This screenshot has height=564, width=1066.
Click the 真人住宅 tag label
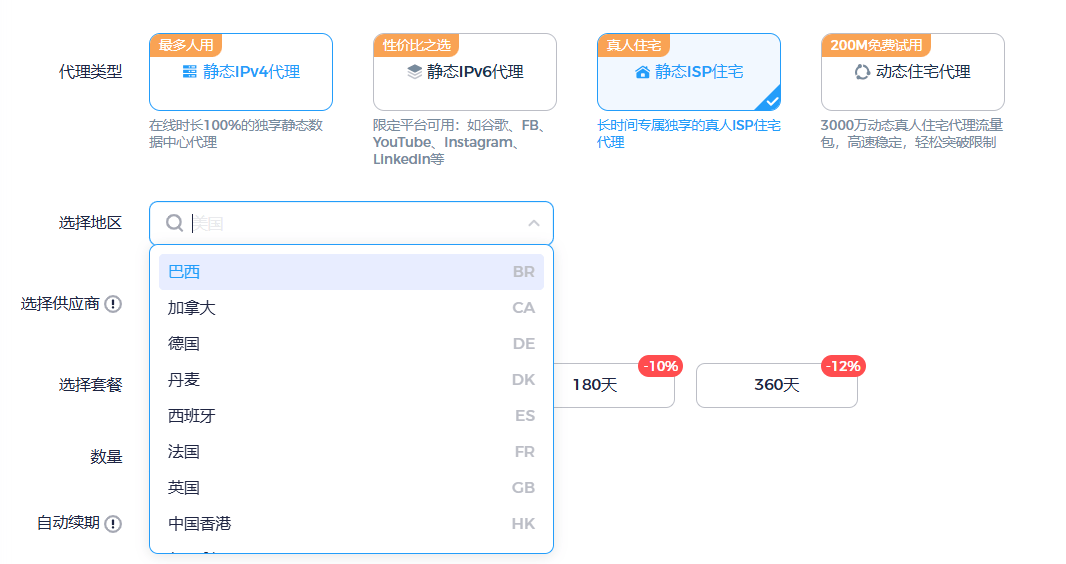634,45
